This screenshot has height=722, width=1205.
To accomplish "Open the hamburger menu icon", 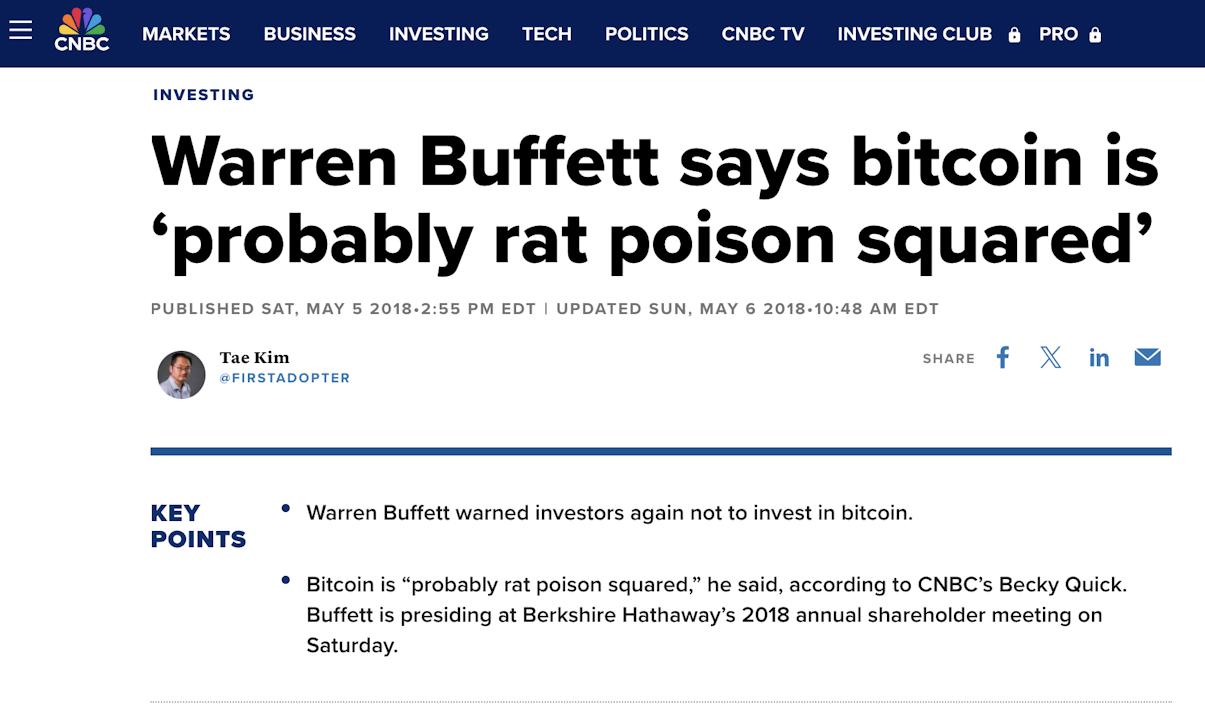I will tap(20, 30).
